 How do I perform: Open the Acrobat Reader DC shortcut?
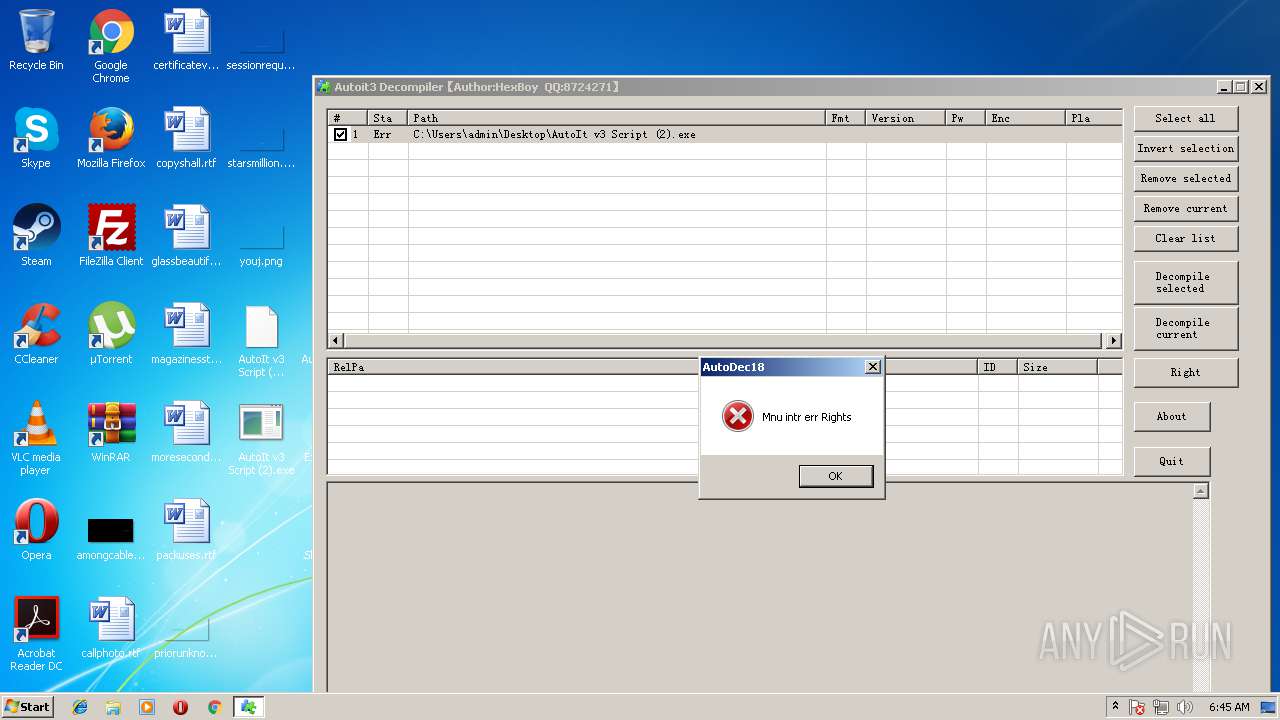click(36, 635)
